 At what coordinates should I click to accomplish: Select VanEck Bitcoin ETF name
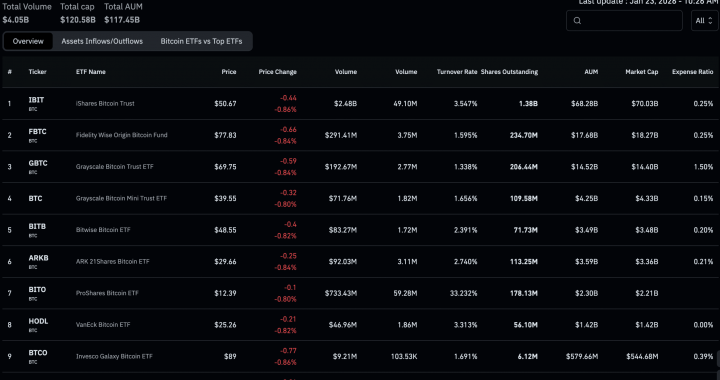pyautogui.click(x=103, y=324)
